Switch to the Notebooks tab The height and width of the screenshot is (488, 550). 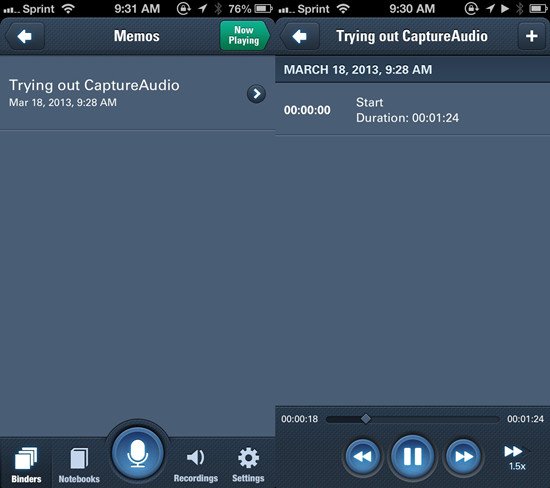tap(79, 464)
